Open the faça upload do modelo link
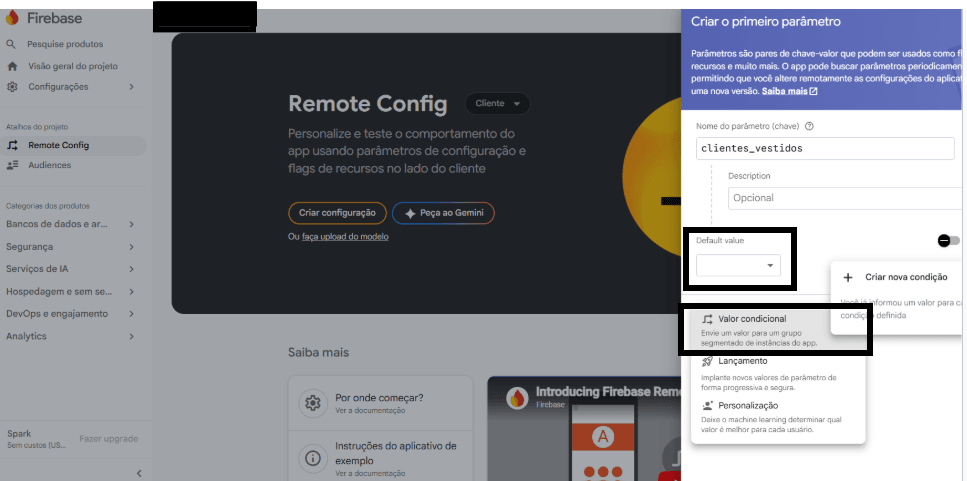Image resolution: width=967 pixels, height=481 pixels. [345, 237]
